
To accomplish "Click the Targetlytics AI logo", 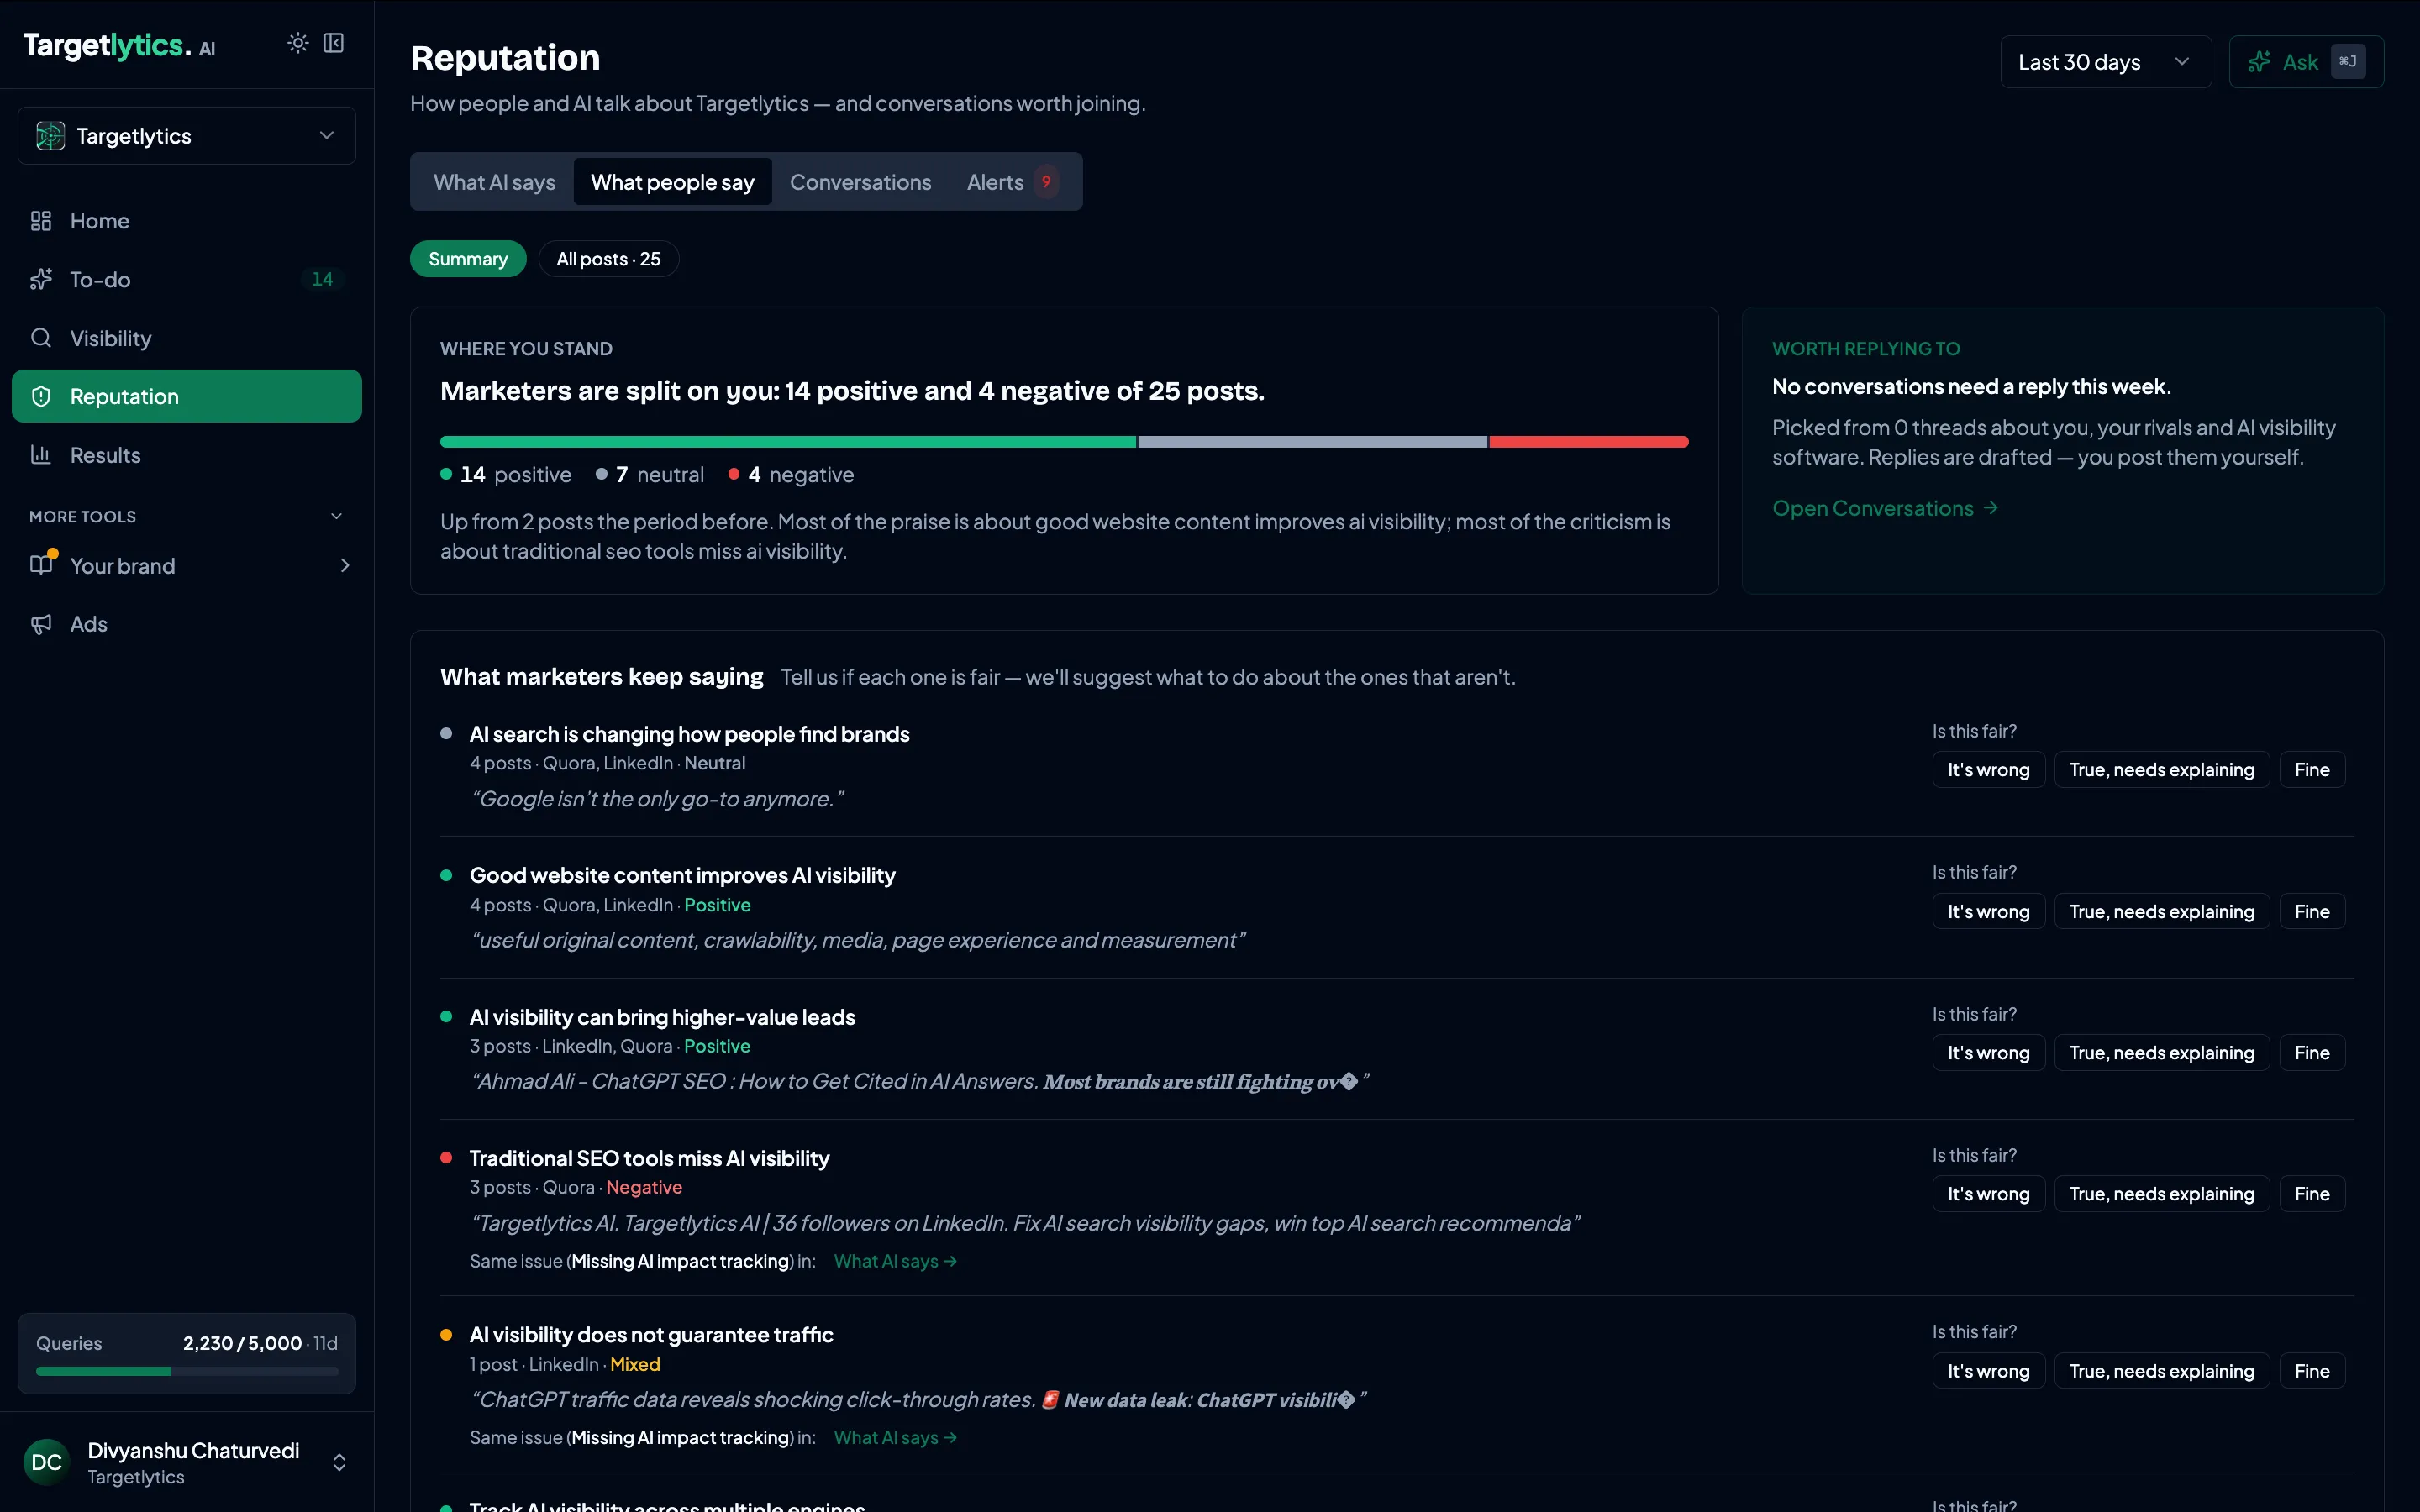I will click(x=119, y=45).
